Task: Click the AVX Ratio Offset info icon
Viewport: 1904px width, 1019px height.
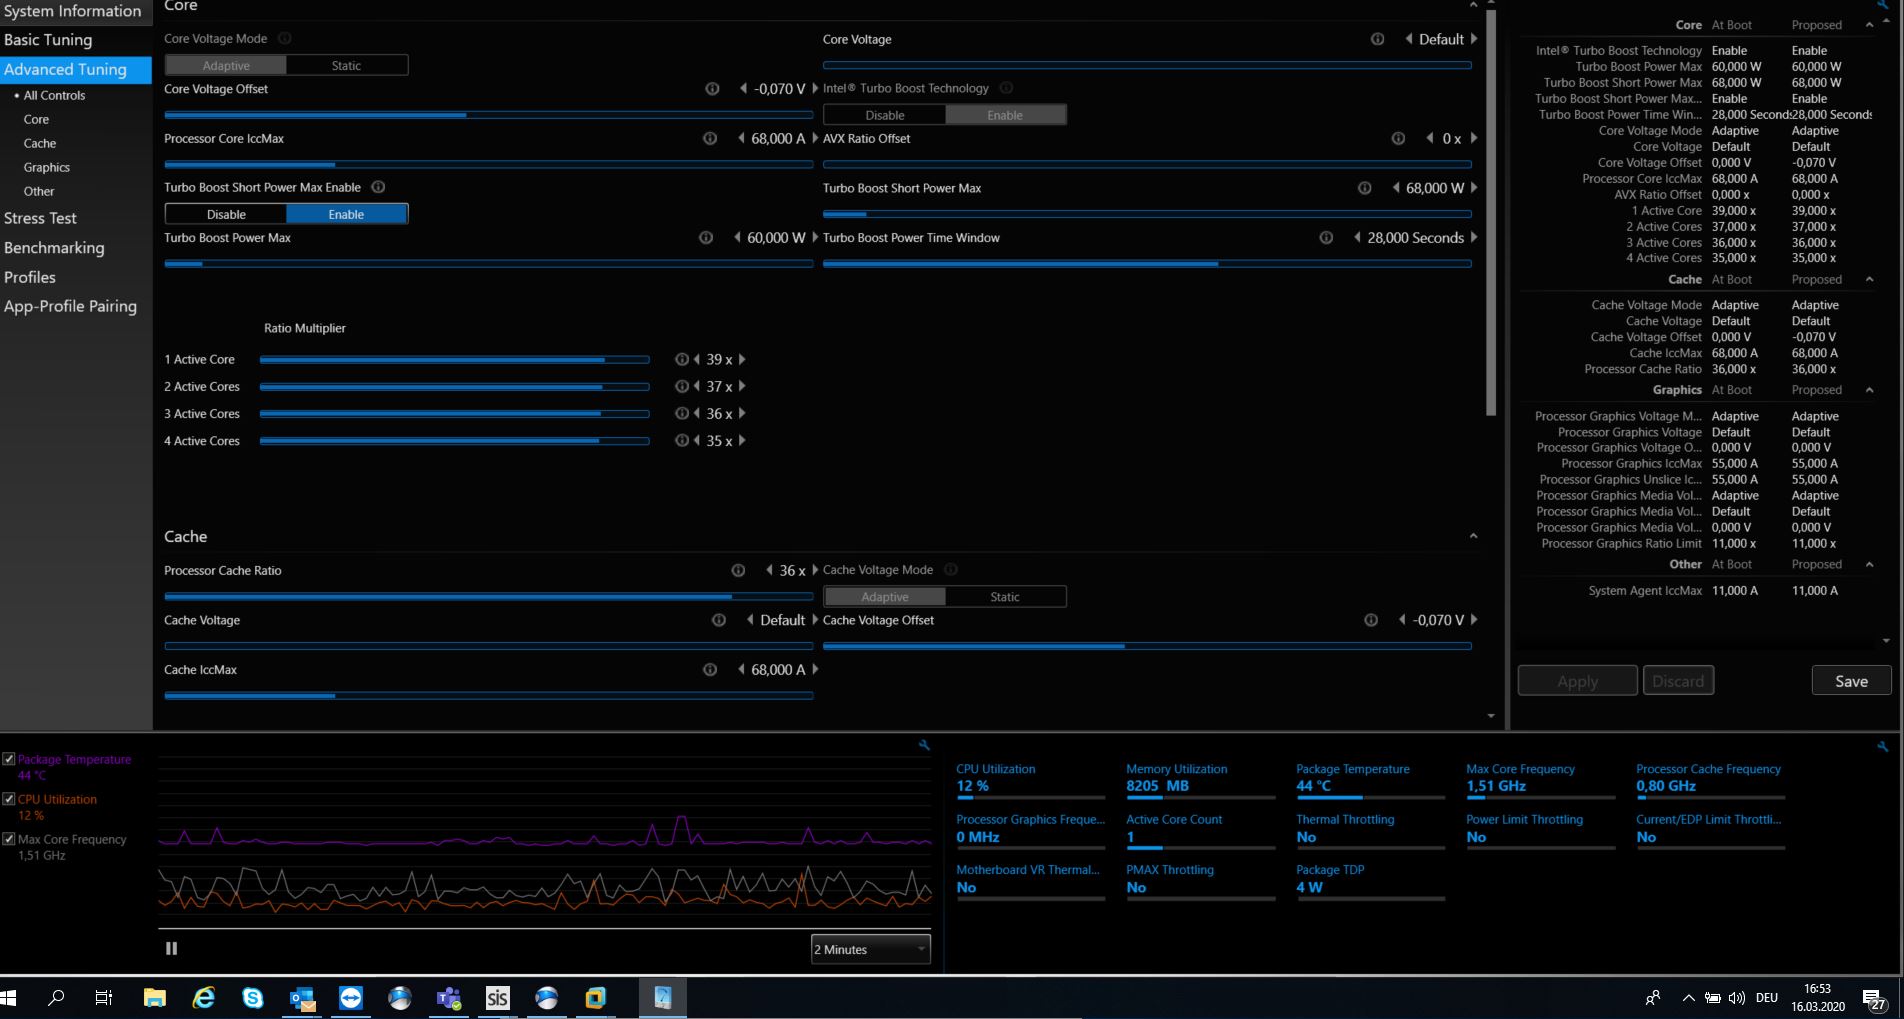Action: tap(1398, 138)
